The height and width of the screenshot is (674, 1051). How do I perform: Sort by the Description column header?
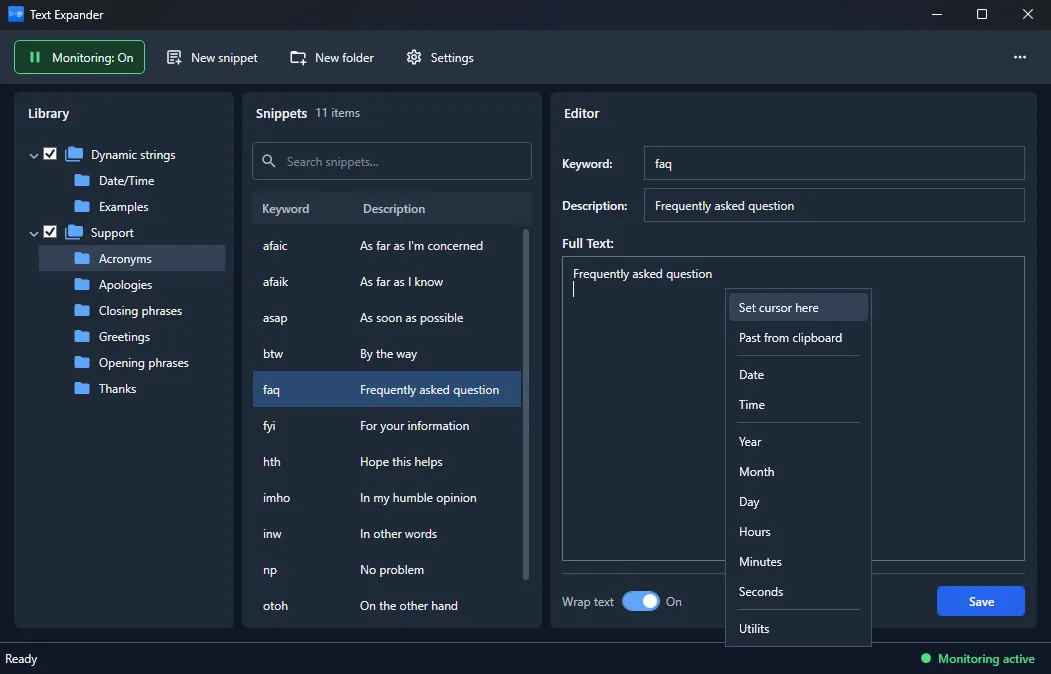tap(394, 208)
